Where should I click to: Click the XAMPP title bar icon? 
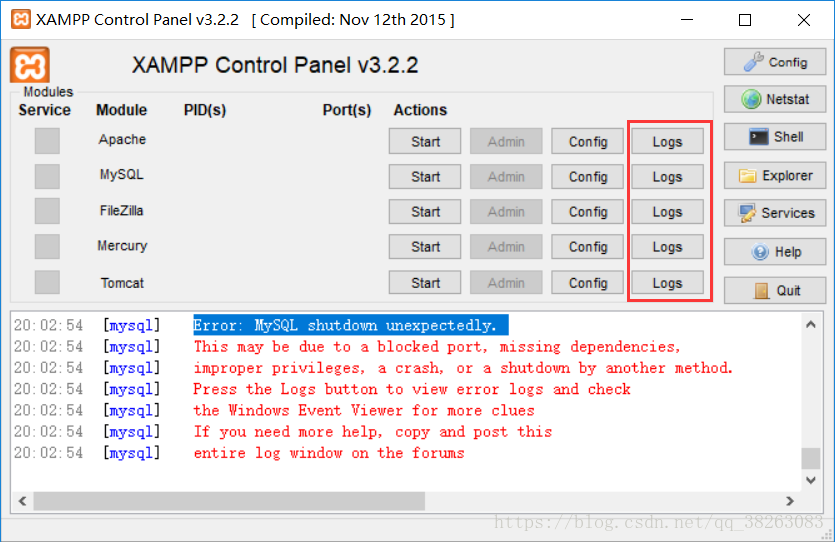[20, 20]
